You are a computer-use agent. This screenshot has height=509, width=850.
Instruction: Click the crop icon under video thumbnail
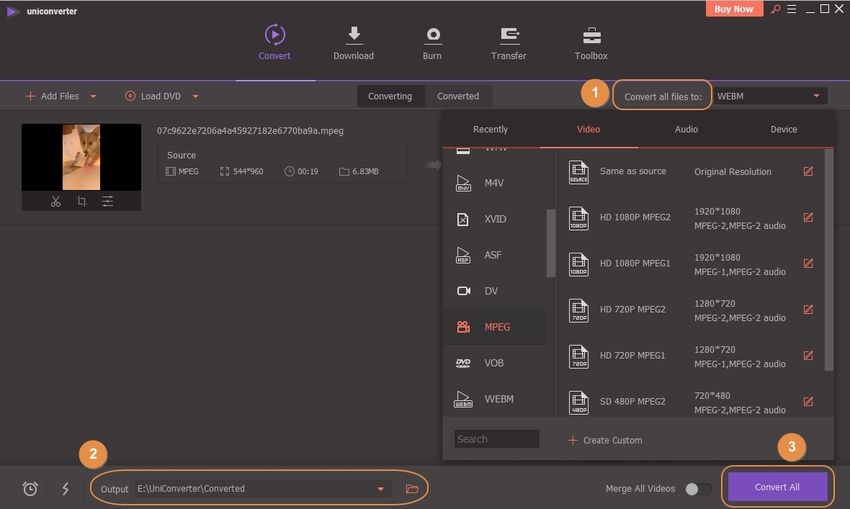tap(81, 202)
